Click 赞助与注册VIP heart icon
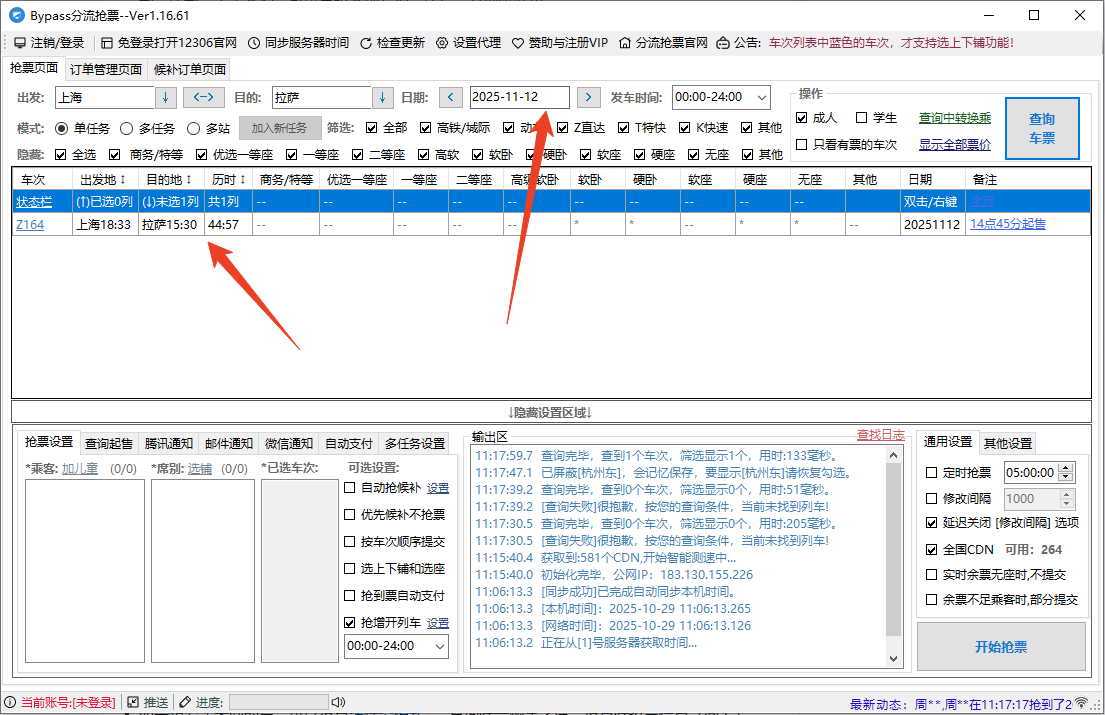Image resolution: width=1105 pixels, height=715 pixels. tap(518, 43)
